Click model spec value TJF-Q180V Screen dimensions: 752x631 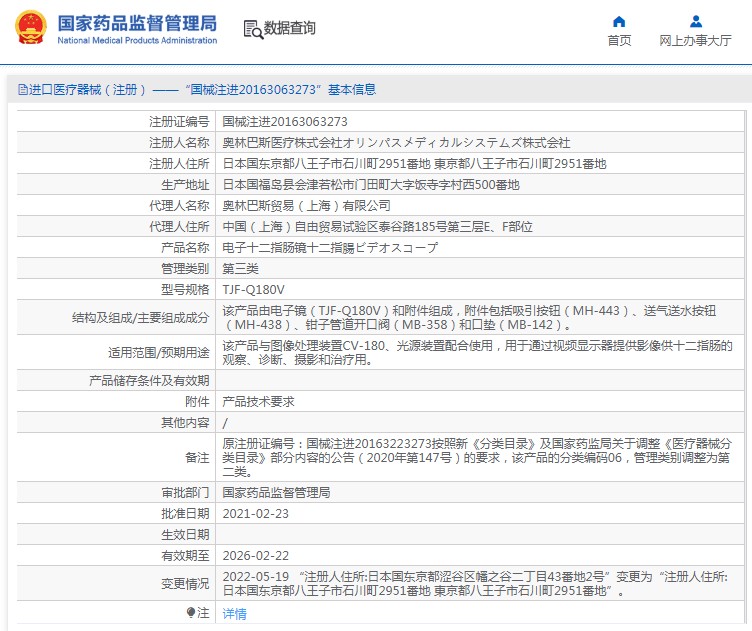(253, 290)
